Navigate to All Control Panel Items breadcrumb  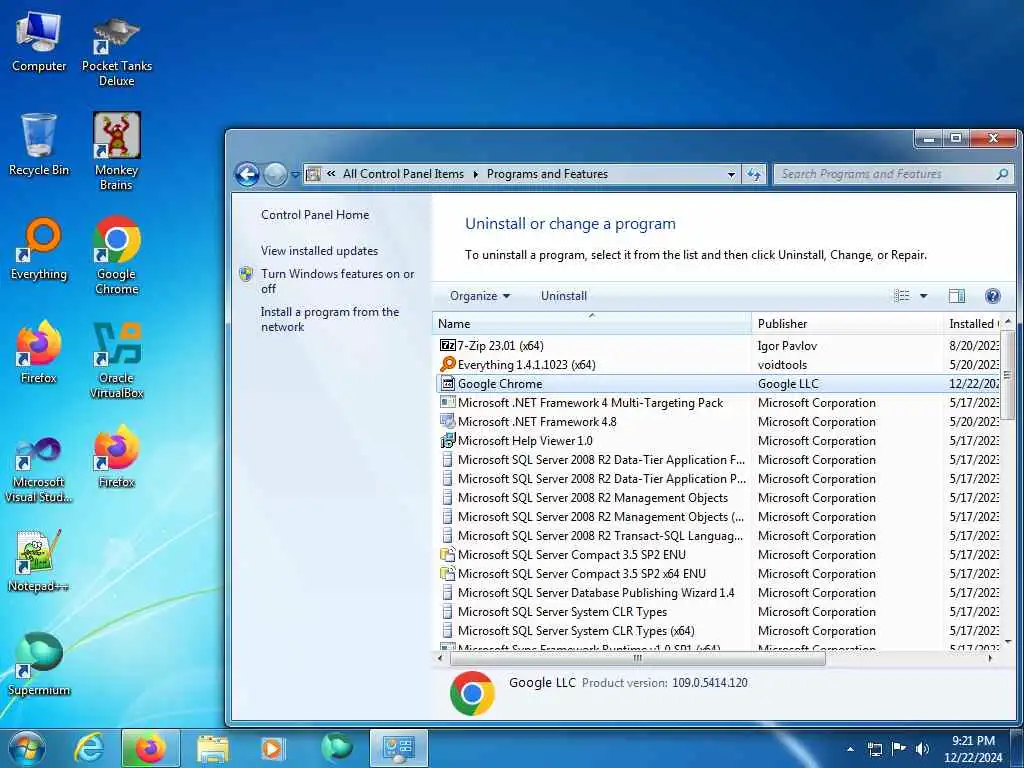[403, 174]
